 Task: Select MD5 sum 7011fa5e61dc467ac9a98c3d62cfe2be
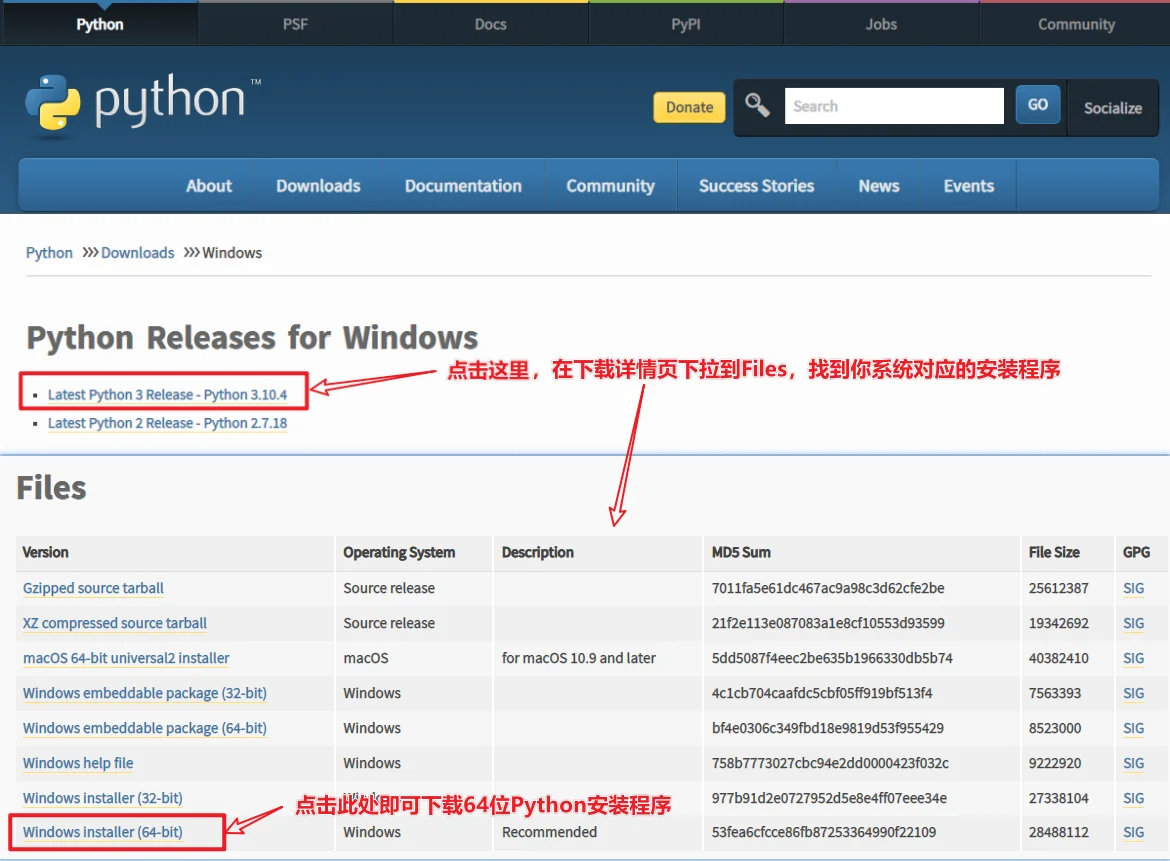(828, 588)
